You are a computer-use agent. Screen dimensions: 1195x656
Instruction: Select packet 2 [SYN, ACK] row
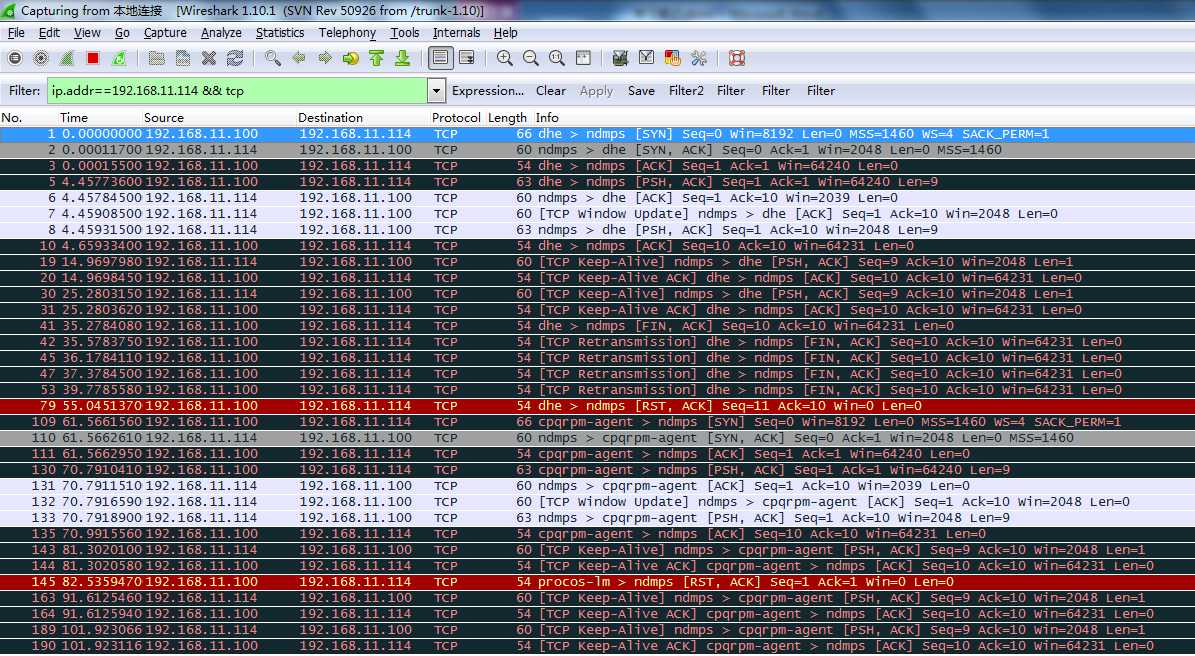pyautogui.click(x=598, y=150)
